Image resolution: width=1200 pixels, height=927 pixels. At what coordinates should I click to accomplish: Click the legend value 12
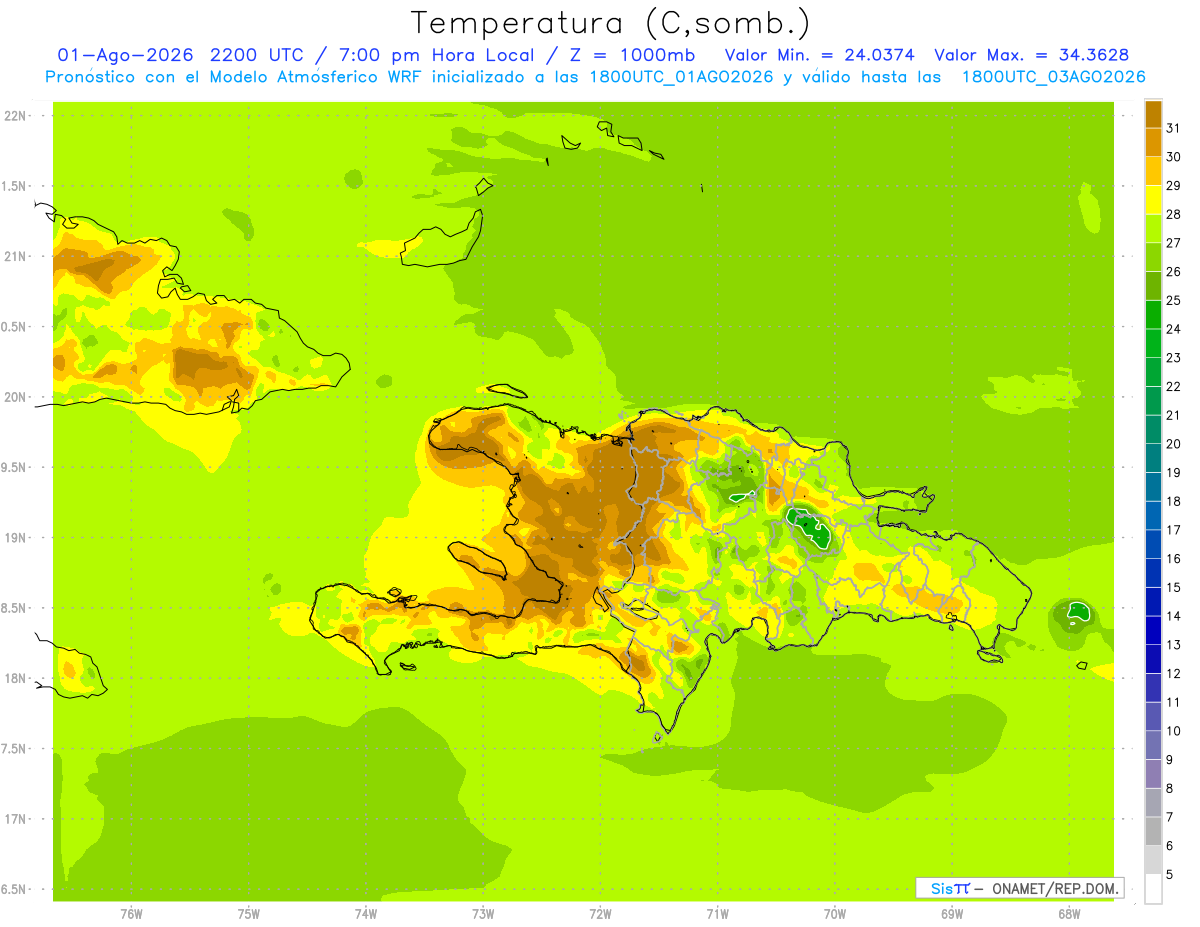point(1174,673)
